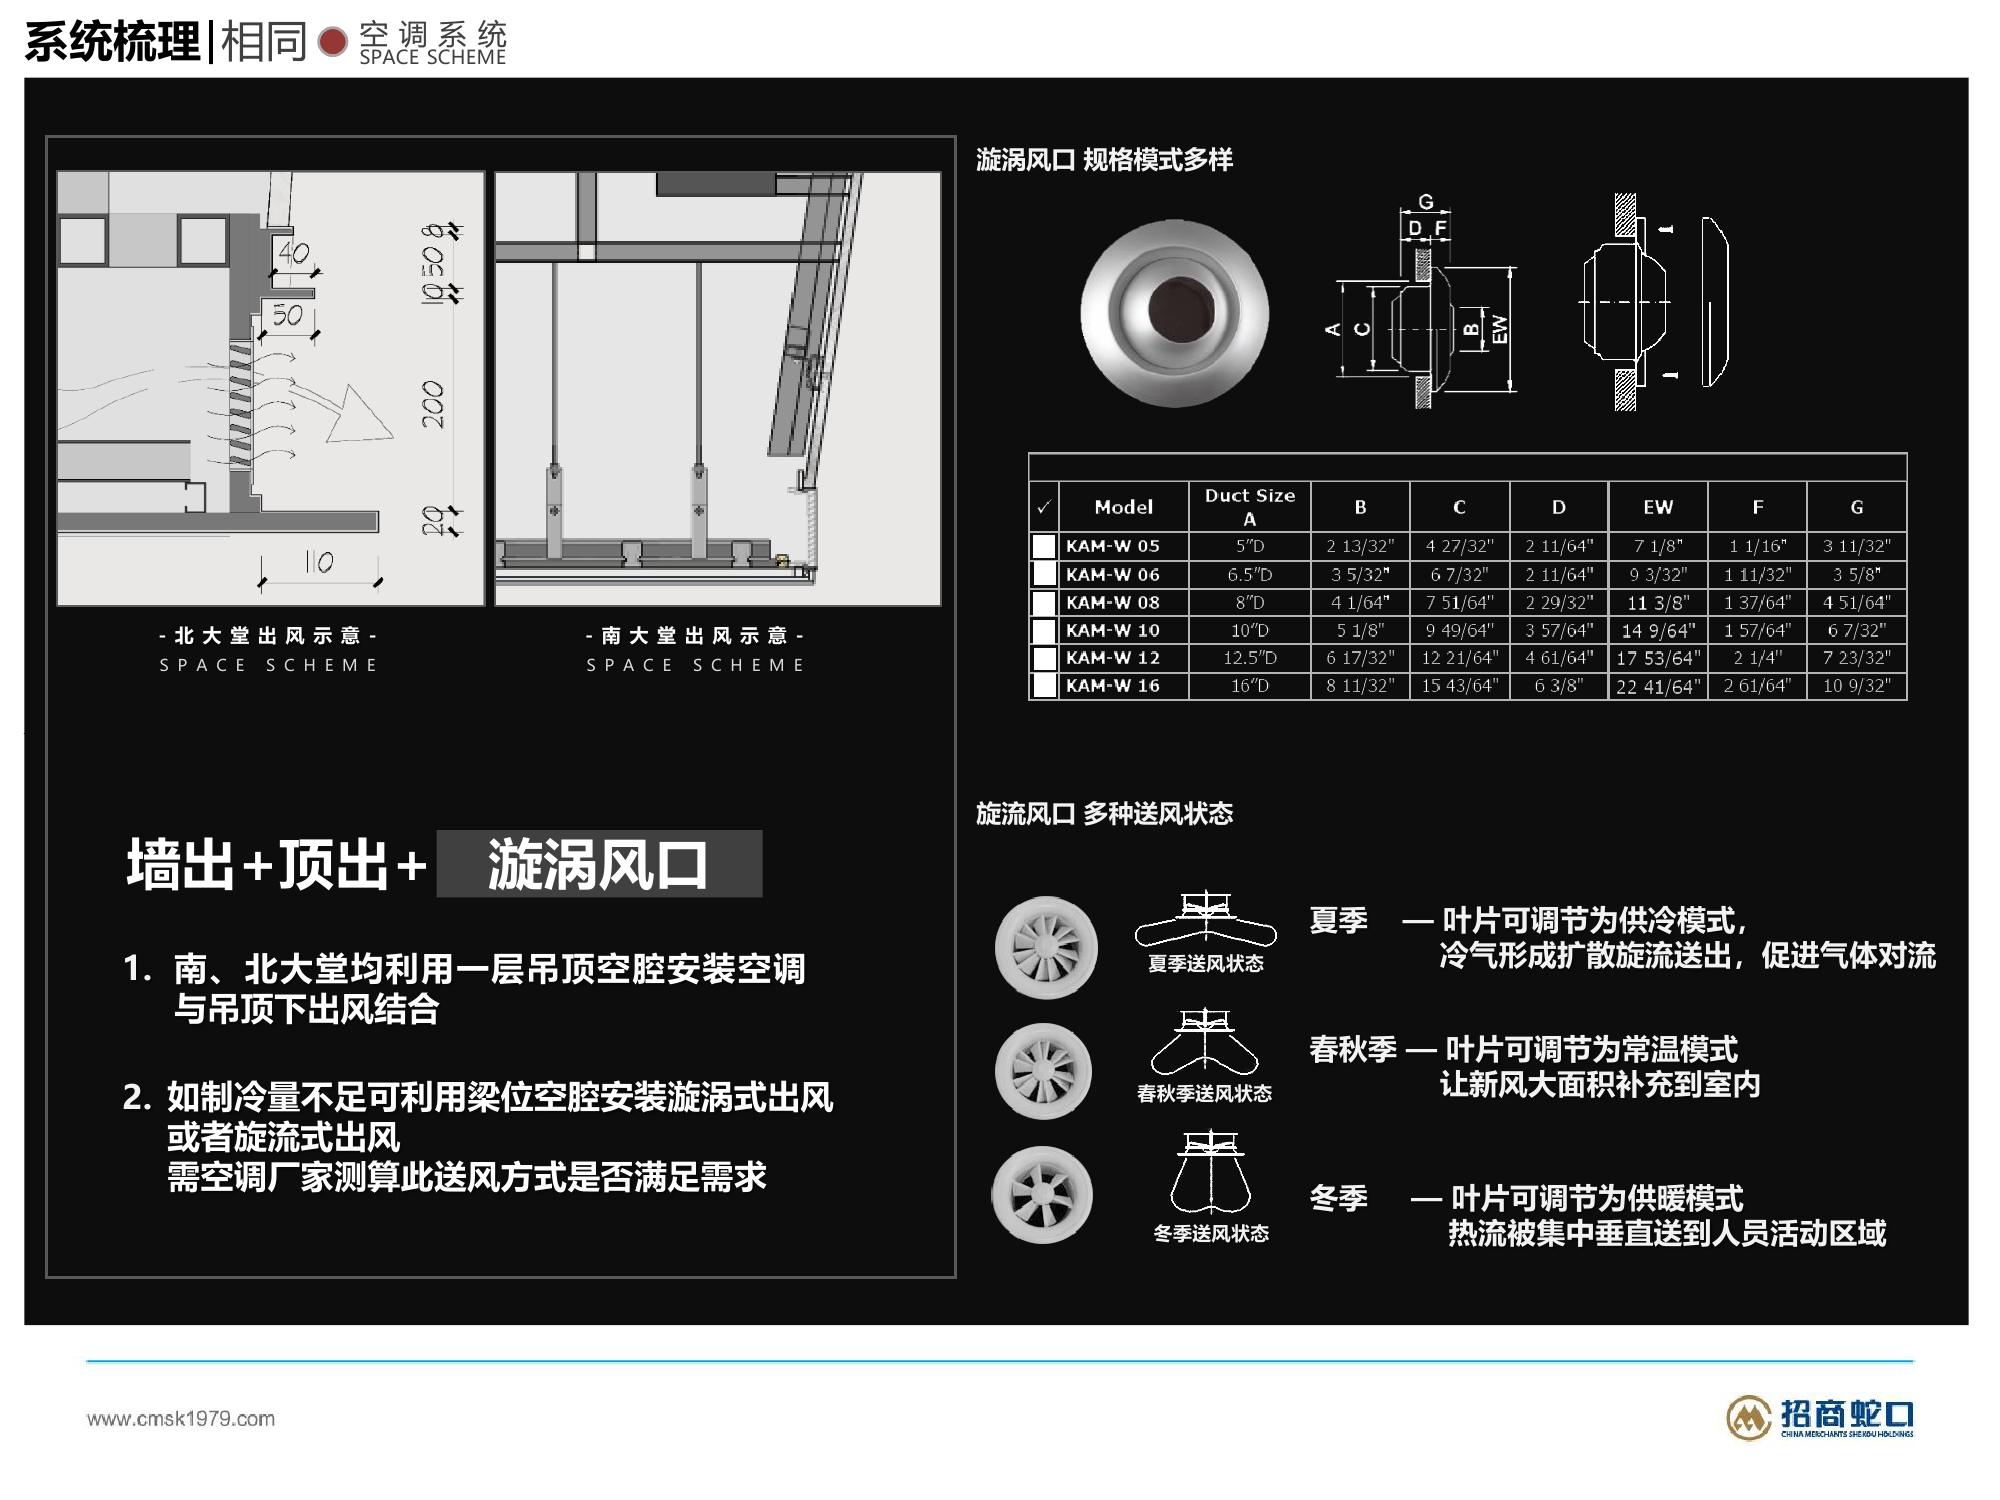This screenshot has width=2000, height=1500.
Task: Check the KAM-W 05 row checkbox
Action: 1043,546
